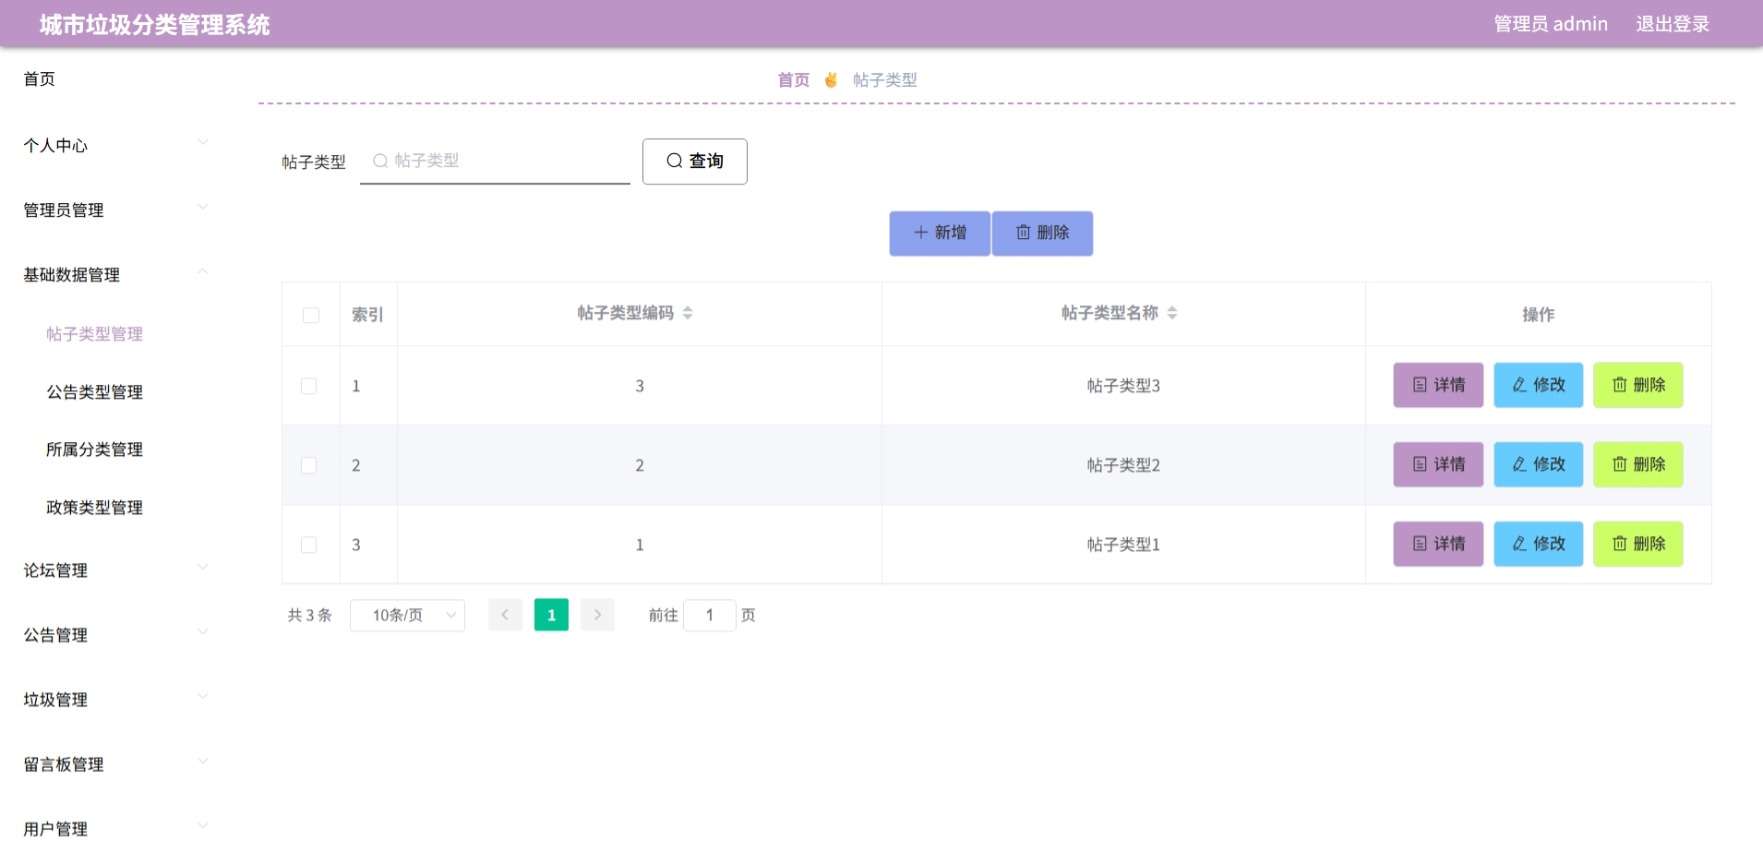Screen dimensions: 1763x844
Task: Click the 共 3 条 total count text
Action: pos(310,616)
